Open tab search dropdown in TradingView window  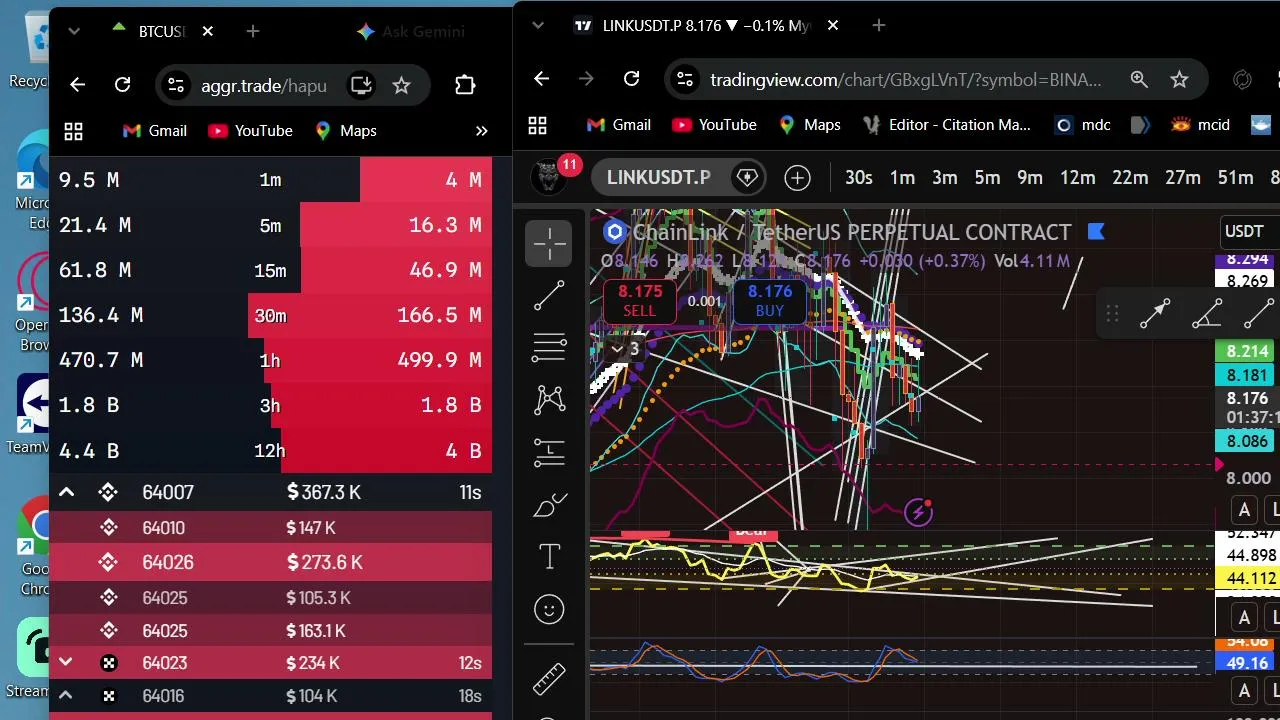(x=538, y=25)
